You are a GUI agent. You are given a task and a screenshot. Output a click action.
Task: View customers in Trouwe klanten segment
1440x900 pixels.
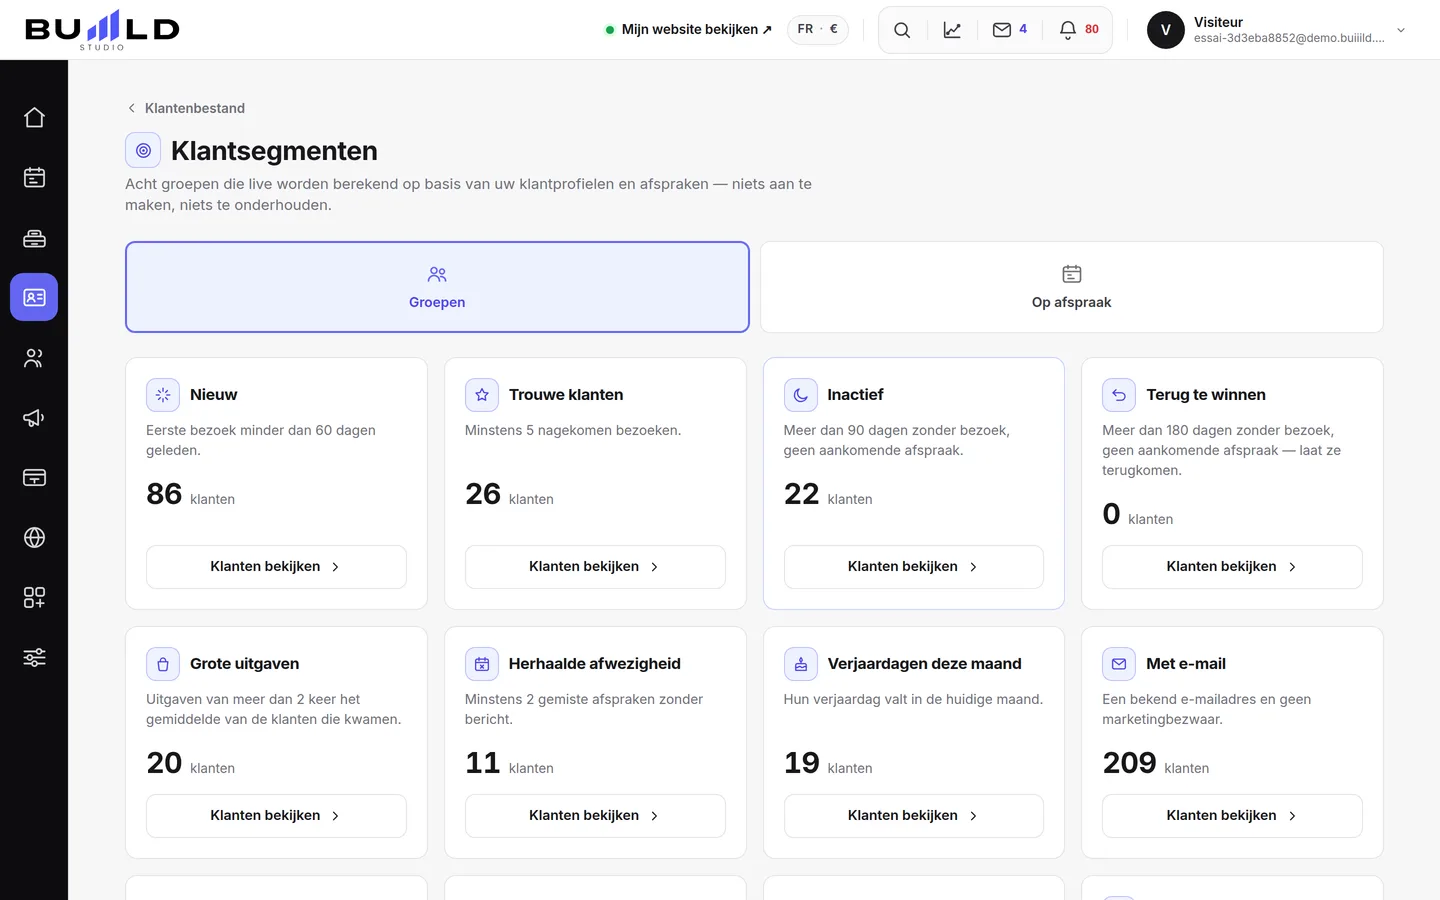(x=595, y=567)
